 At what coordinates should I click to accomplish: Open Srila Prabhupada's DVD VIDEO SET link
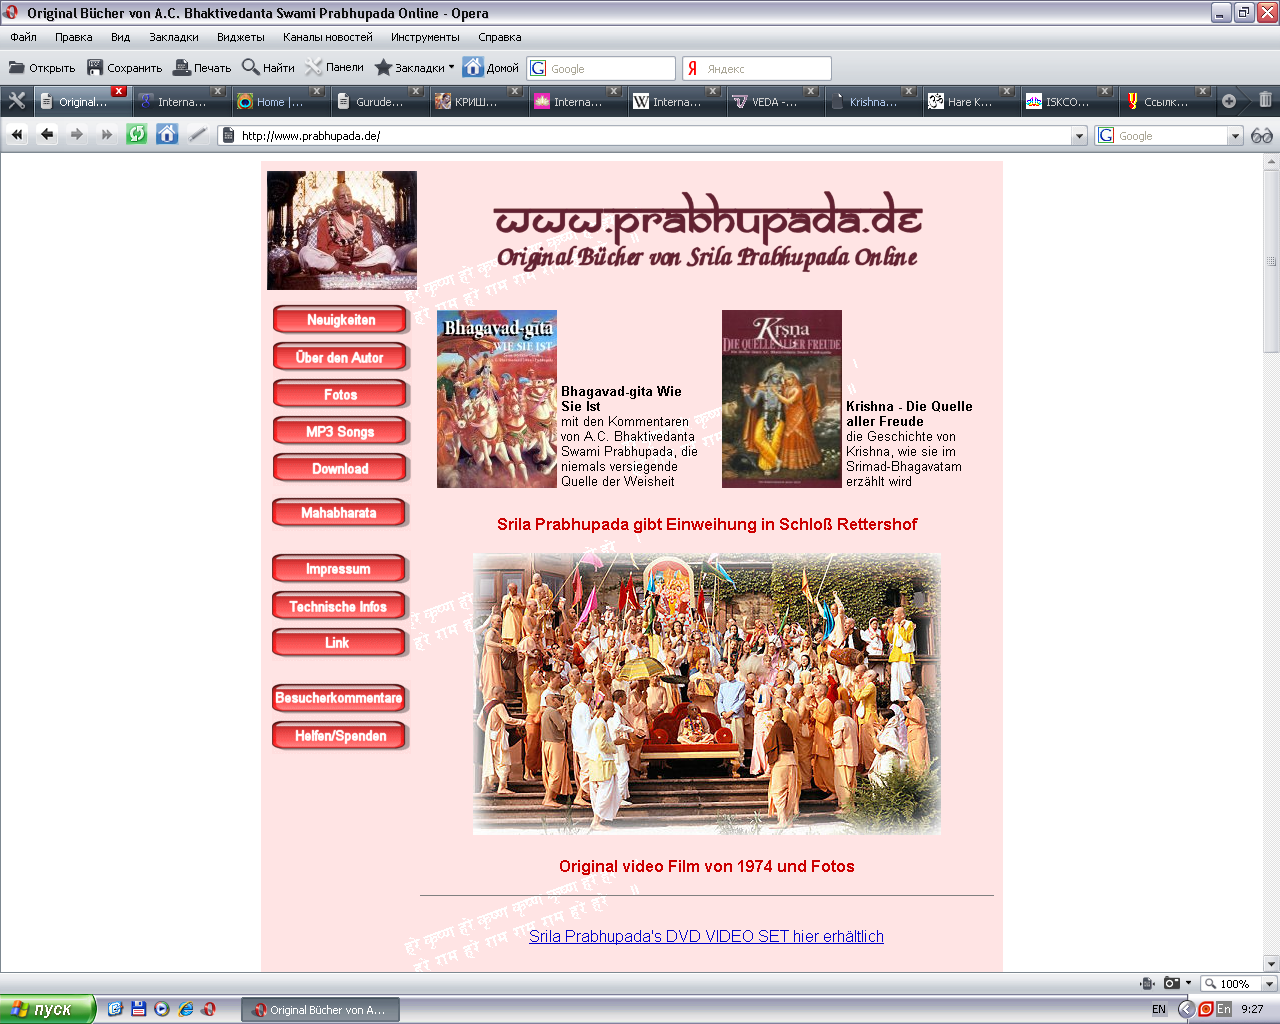(x=706, y=936)
